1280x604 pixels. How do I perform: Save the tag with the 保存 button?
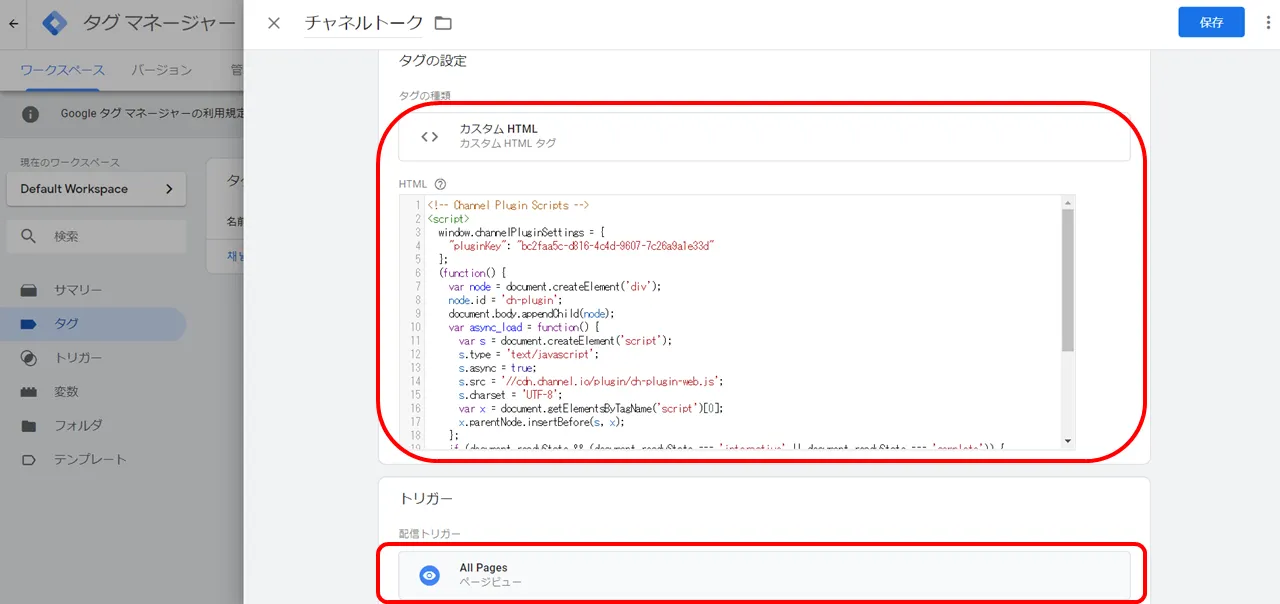click(x=1211, y=23)
